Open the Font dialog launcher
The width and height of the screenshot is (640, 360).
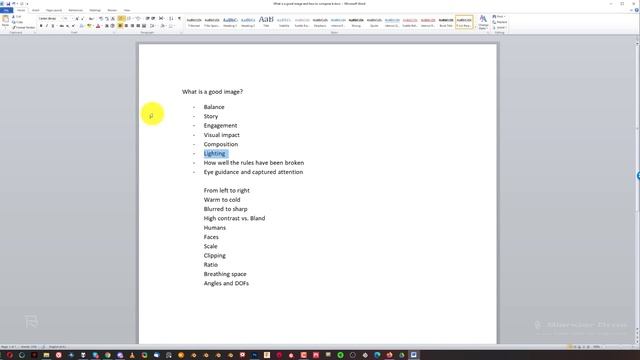[x=113, y=32]
